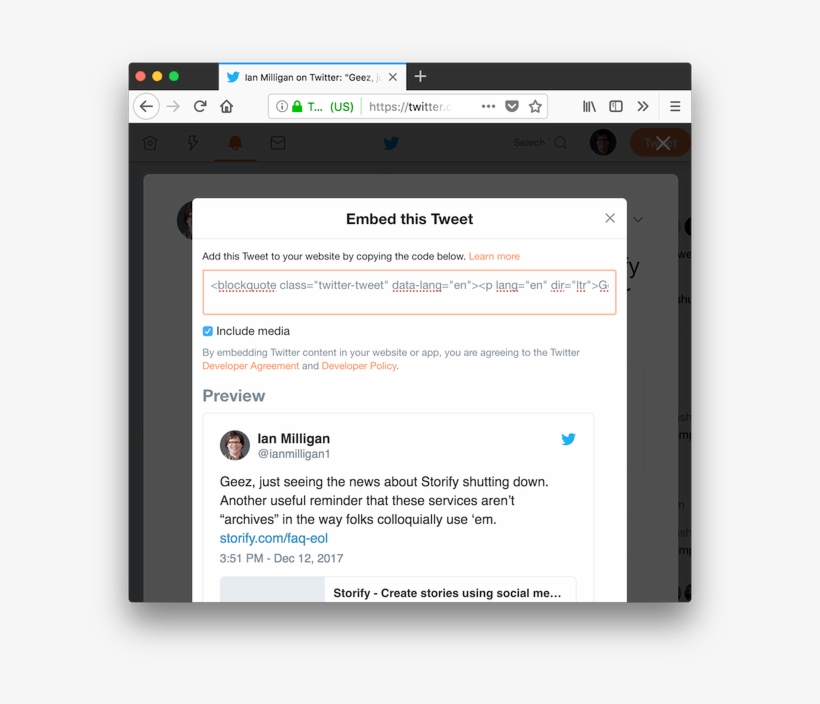Open a new browser tab
The width and height of the screenshot is (820, 704).
pyautogui.click(x=420, y=76)
